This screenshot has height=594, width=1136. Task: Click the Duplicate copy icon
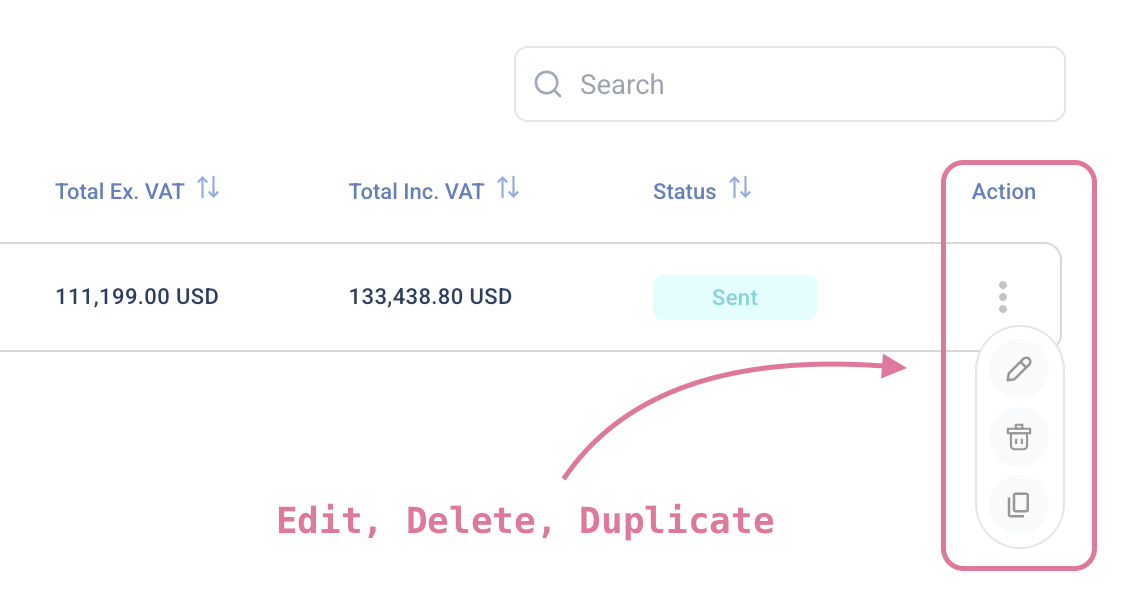1019,506
